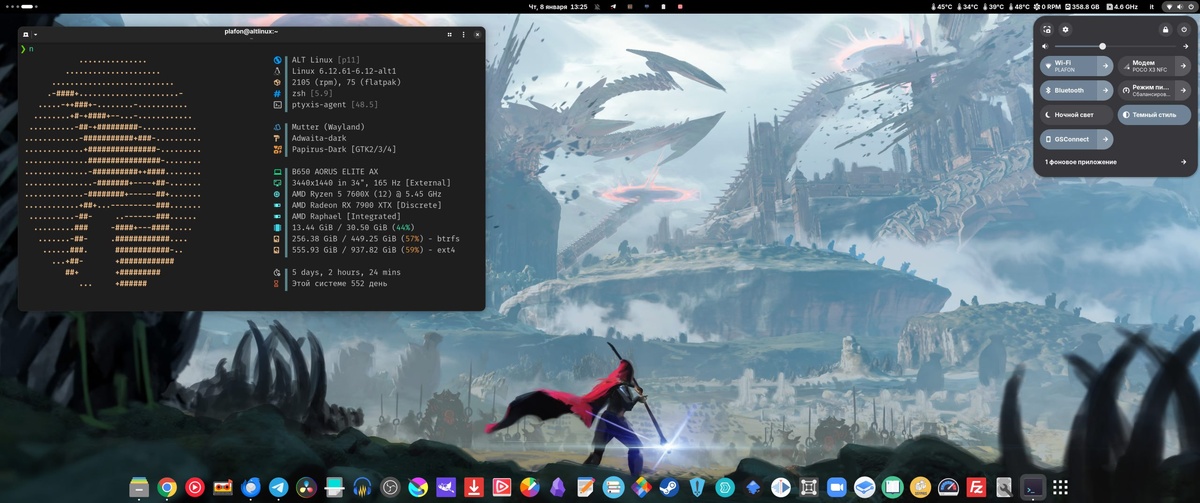This screenshot has width=1200, height=503.
Task: Click '5 days, 2 hours, 24 mins' uptime
Action: pos(346,272)
